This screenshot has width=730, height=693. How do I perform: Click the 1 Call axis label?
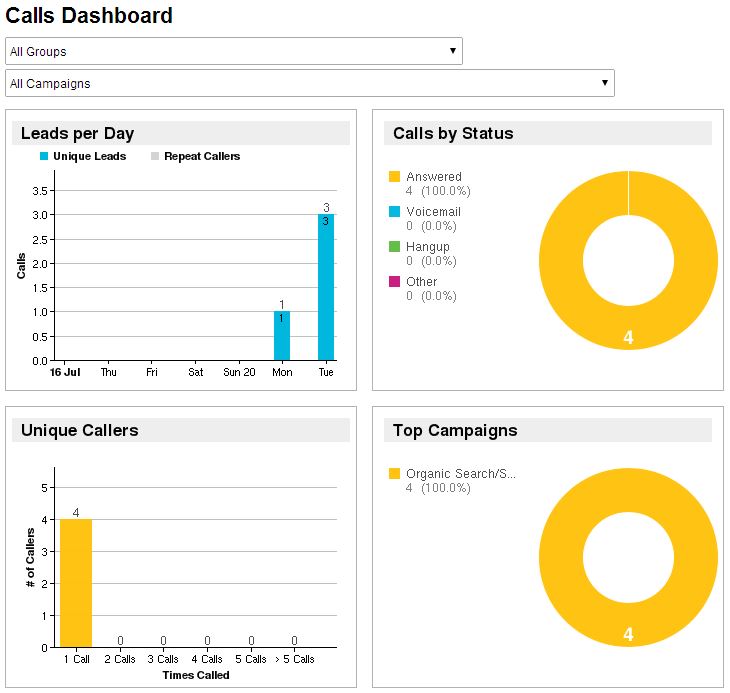76,659
